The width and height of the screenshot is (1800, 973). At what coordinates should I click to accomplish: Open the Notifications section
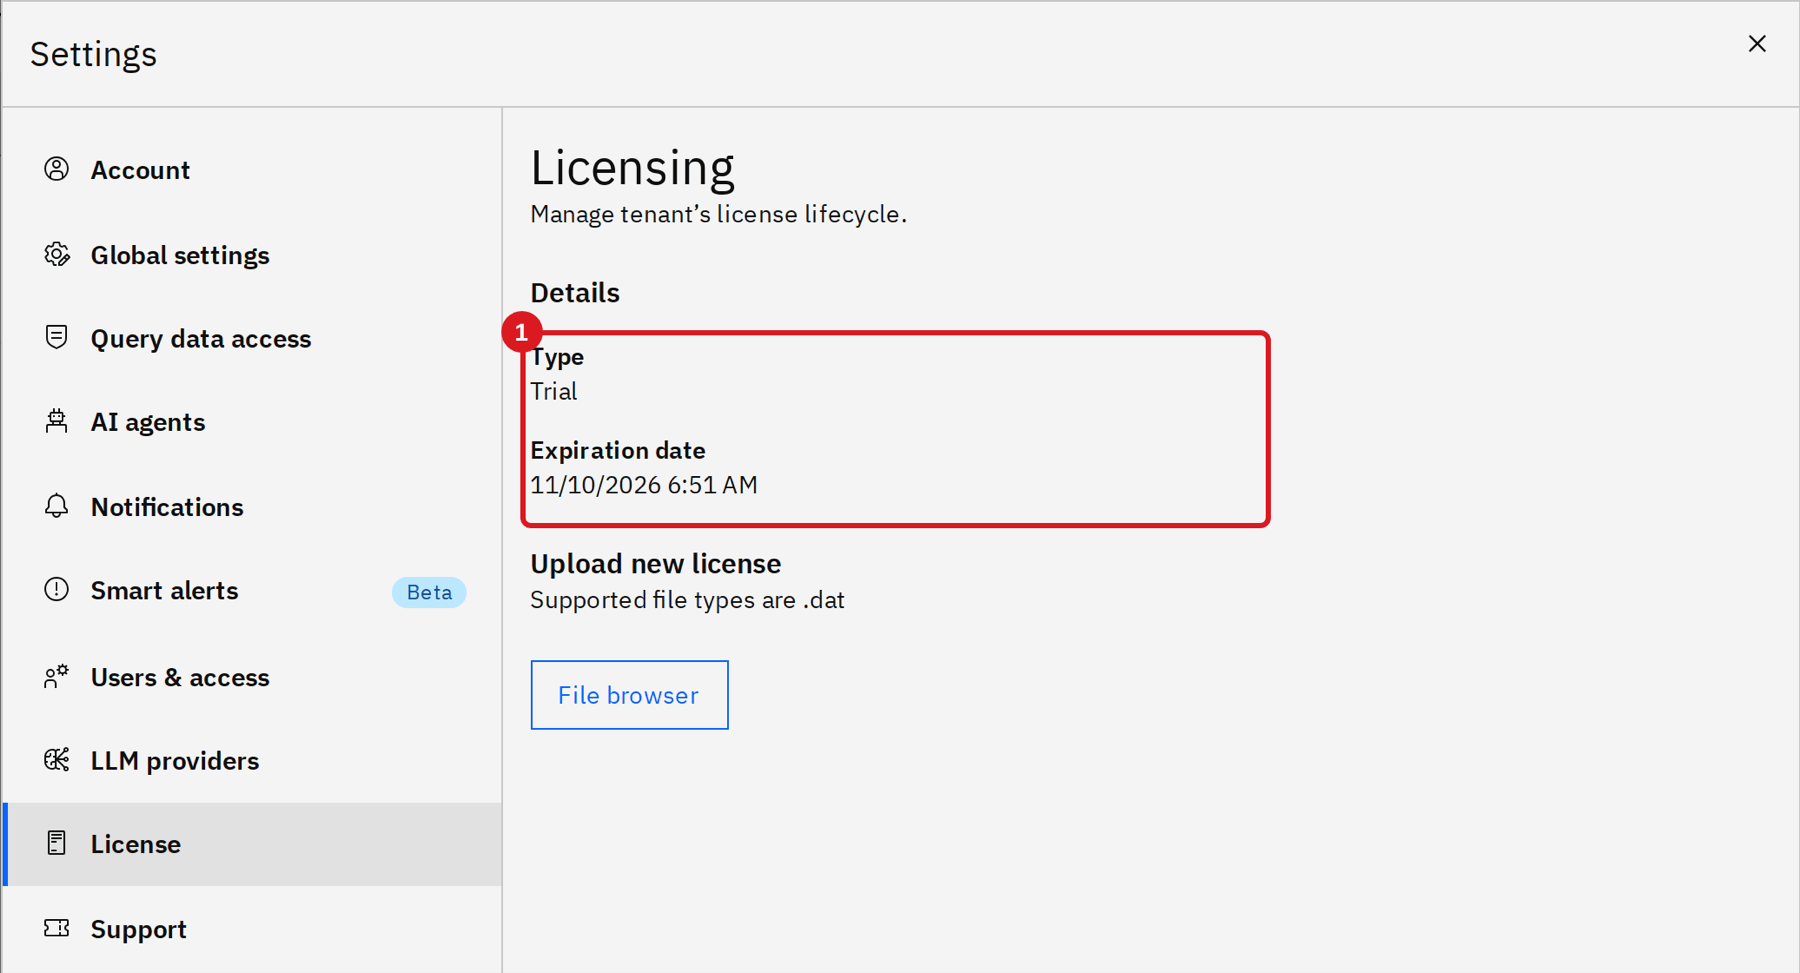(x=252, y=507)
